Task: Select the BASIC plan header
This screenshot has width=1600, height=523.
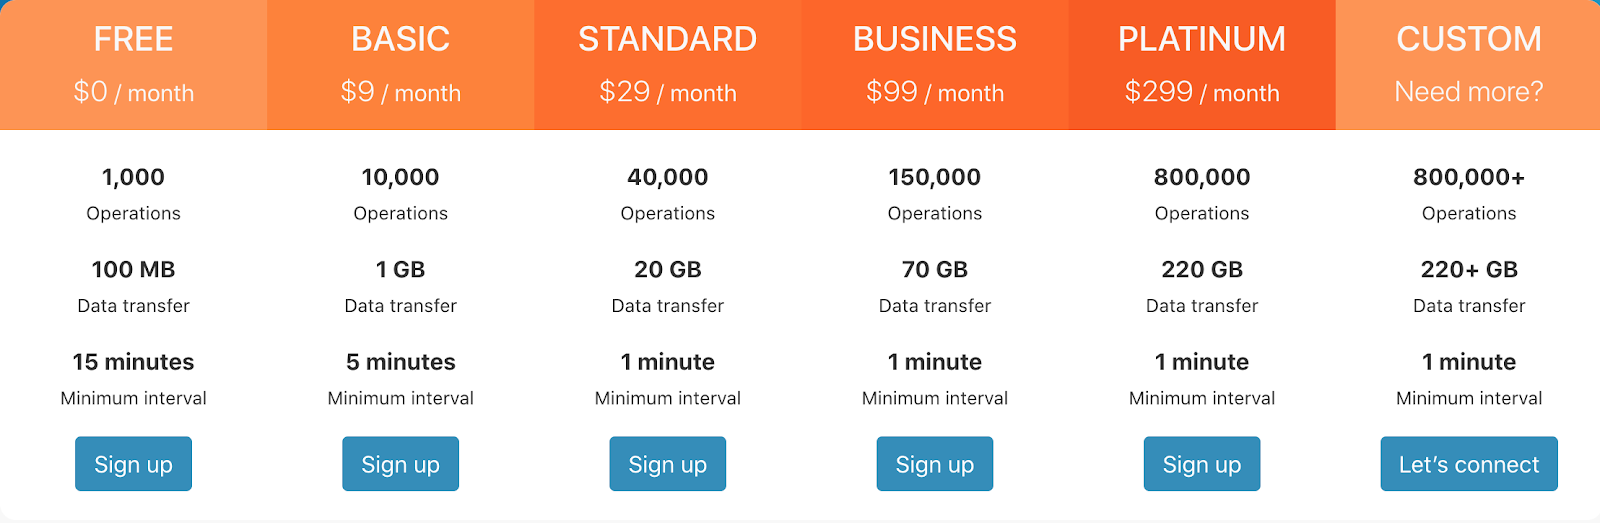Action: pyautogui.click(x=400, y=39)
